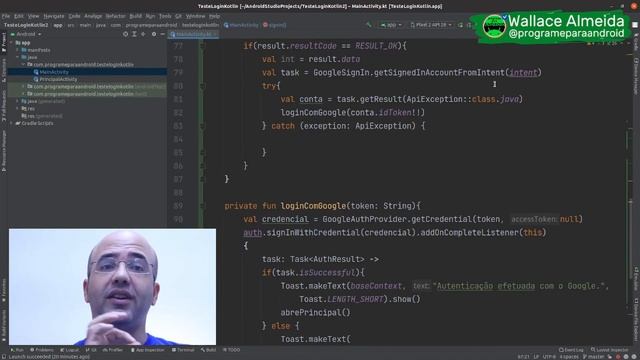The width and height of the screenshot is (640, 360).
Task: Collapse the app module node
Action: click(x=11, y=42)
